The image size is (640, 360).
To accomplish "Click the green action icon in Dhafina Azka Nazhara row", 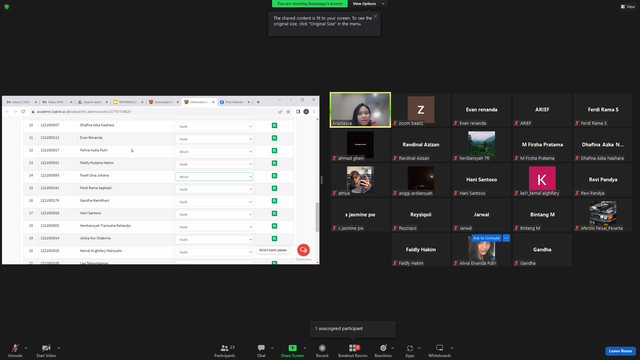I will click(x=274, y=125).
